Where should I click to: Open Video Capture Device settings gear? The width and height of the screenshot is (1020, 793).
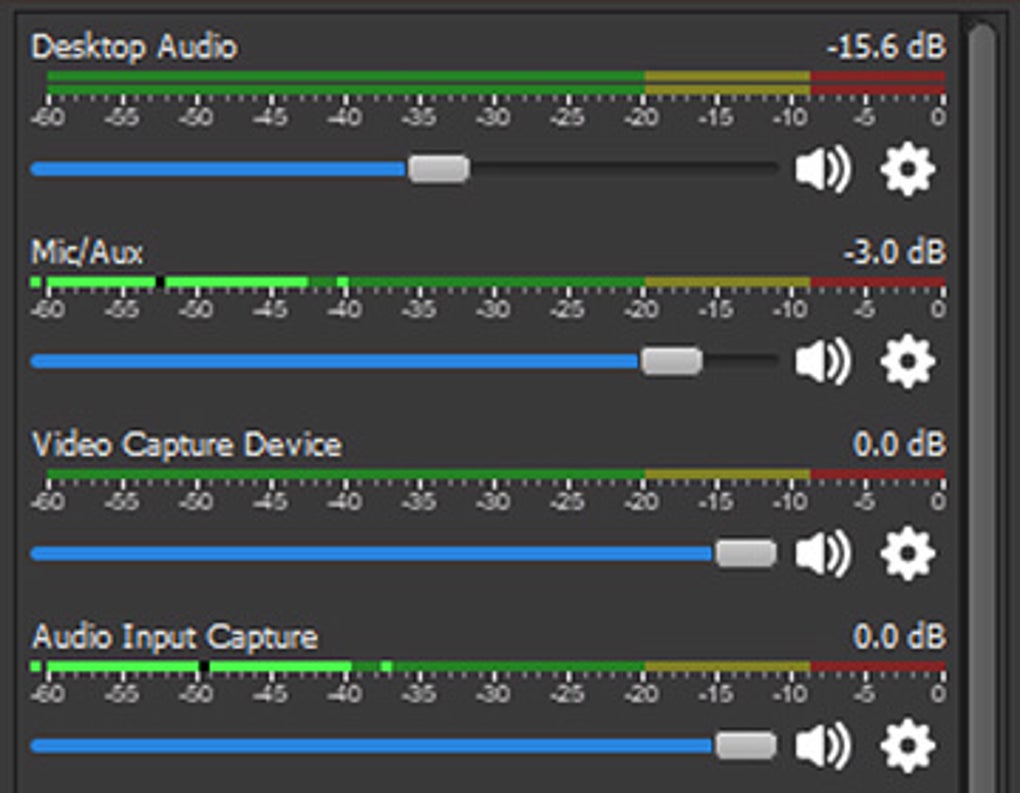pyautogui.click(x=907, y=553)
